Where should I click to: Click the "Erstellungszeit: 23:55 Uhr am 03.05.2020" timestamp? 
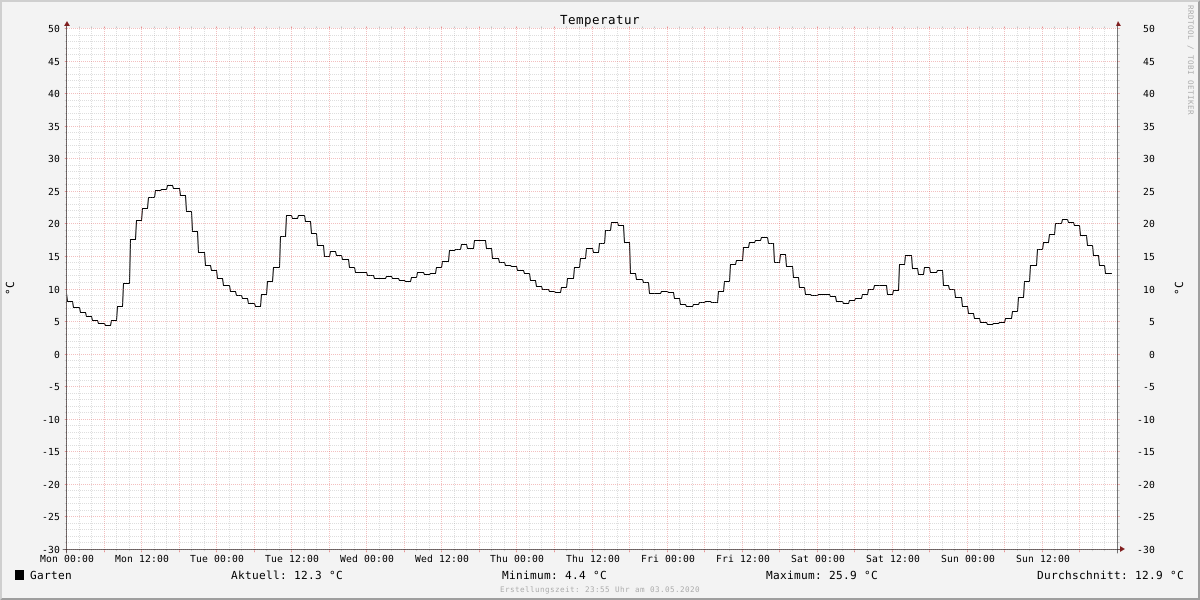tap(600, 590)
